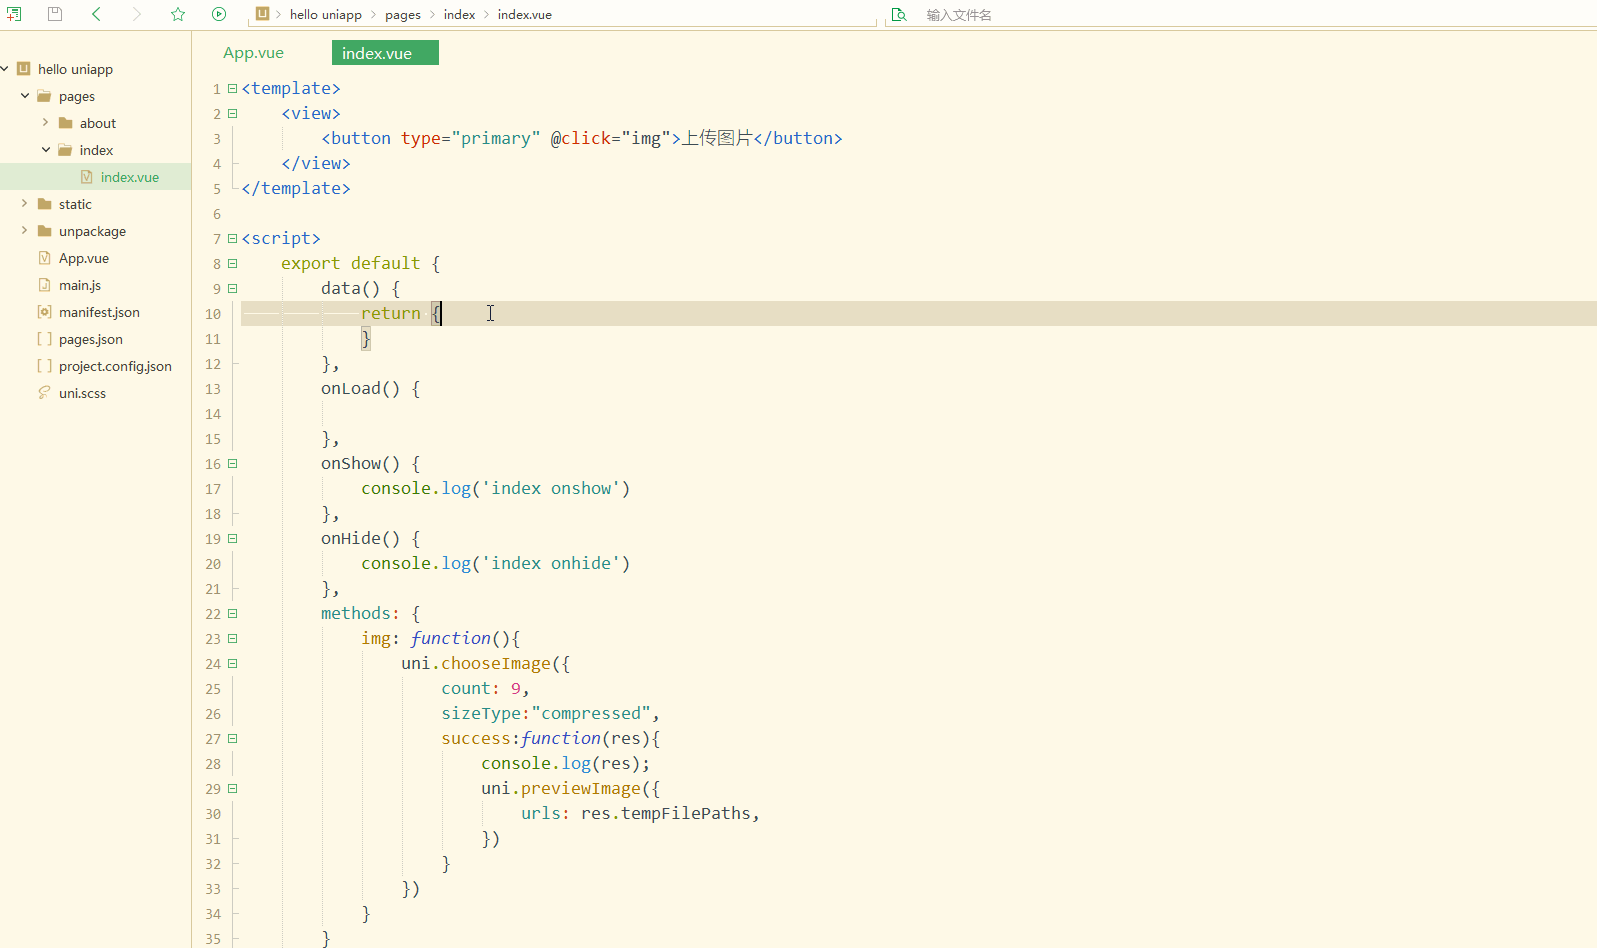Switch to the App.vue tab

click(x=253, y=53)
